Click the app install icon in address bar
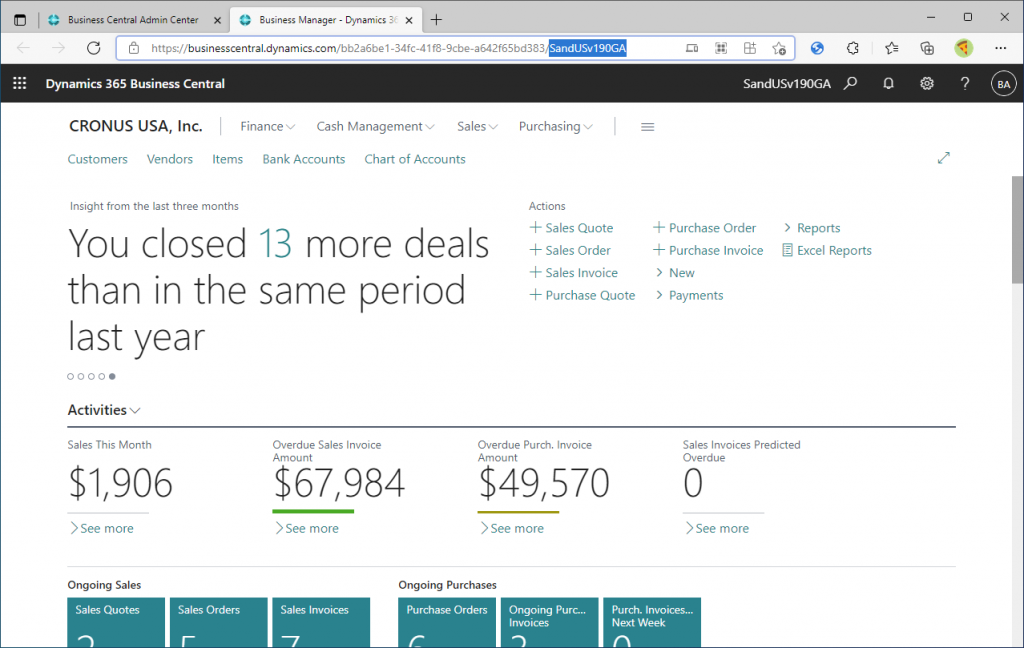 [750, 48]
